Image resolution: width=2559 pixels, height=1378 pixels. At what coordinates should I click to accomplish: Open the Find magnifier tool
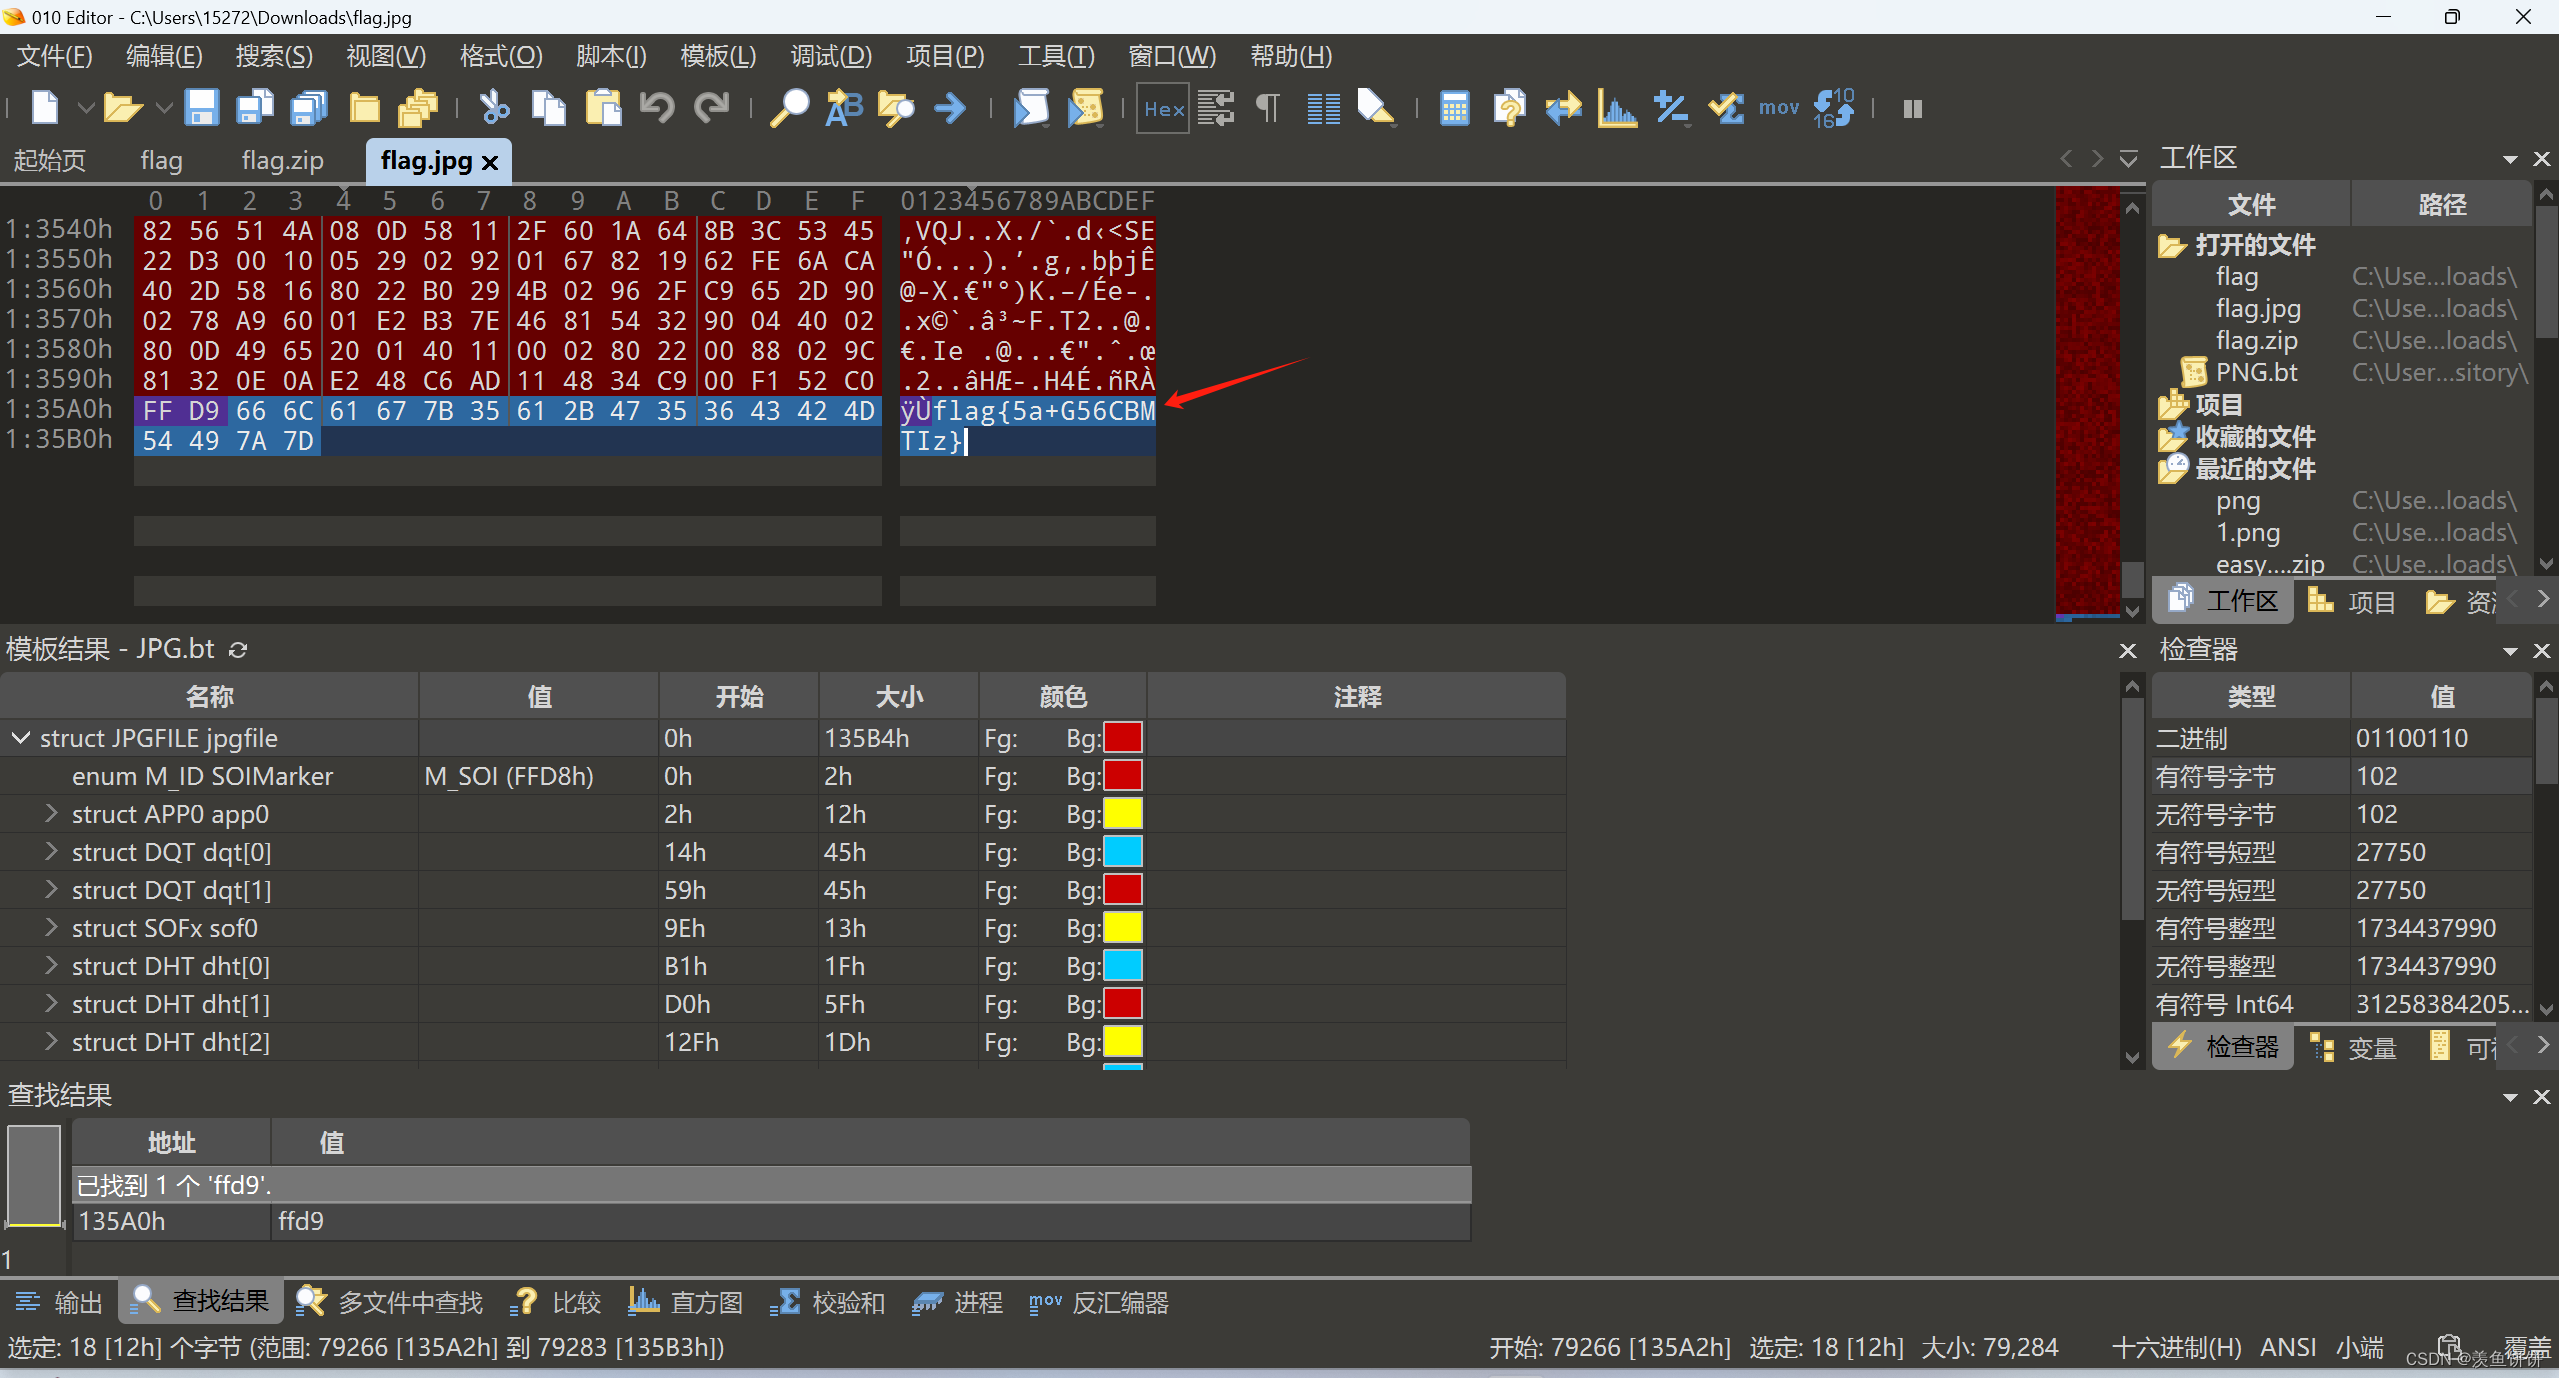tap(789, 107)
